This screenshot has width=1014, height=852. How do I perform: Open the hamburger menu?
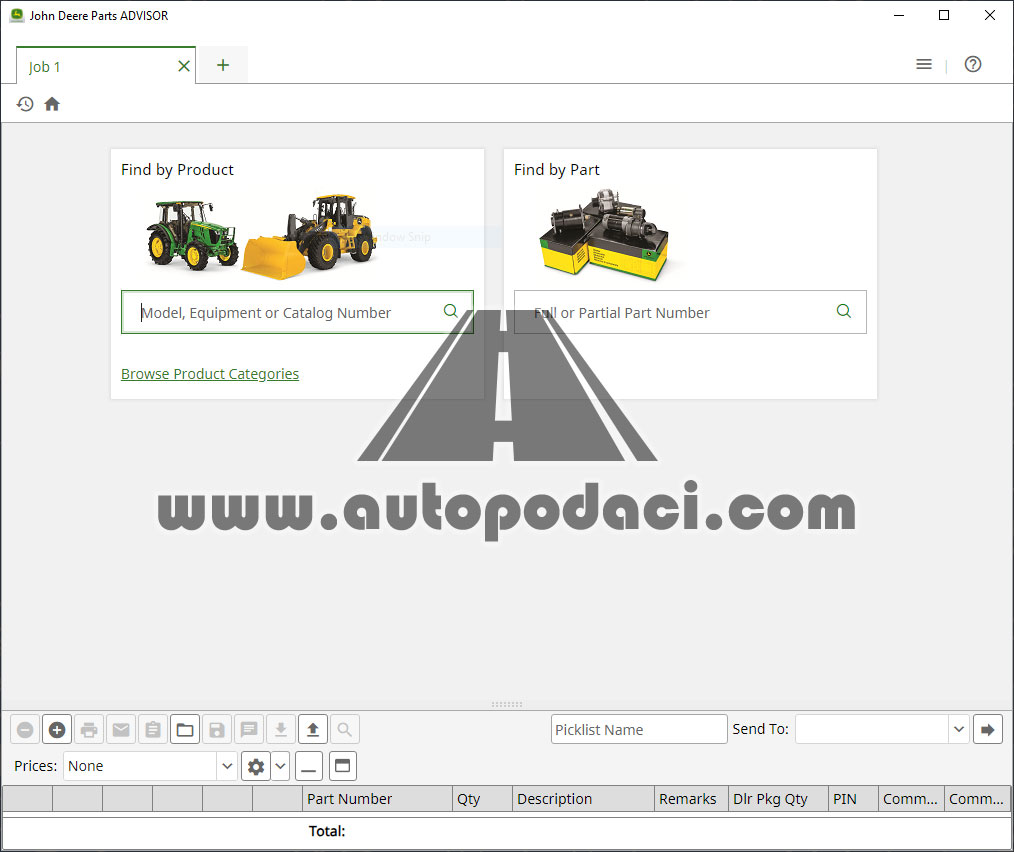923,64
